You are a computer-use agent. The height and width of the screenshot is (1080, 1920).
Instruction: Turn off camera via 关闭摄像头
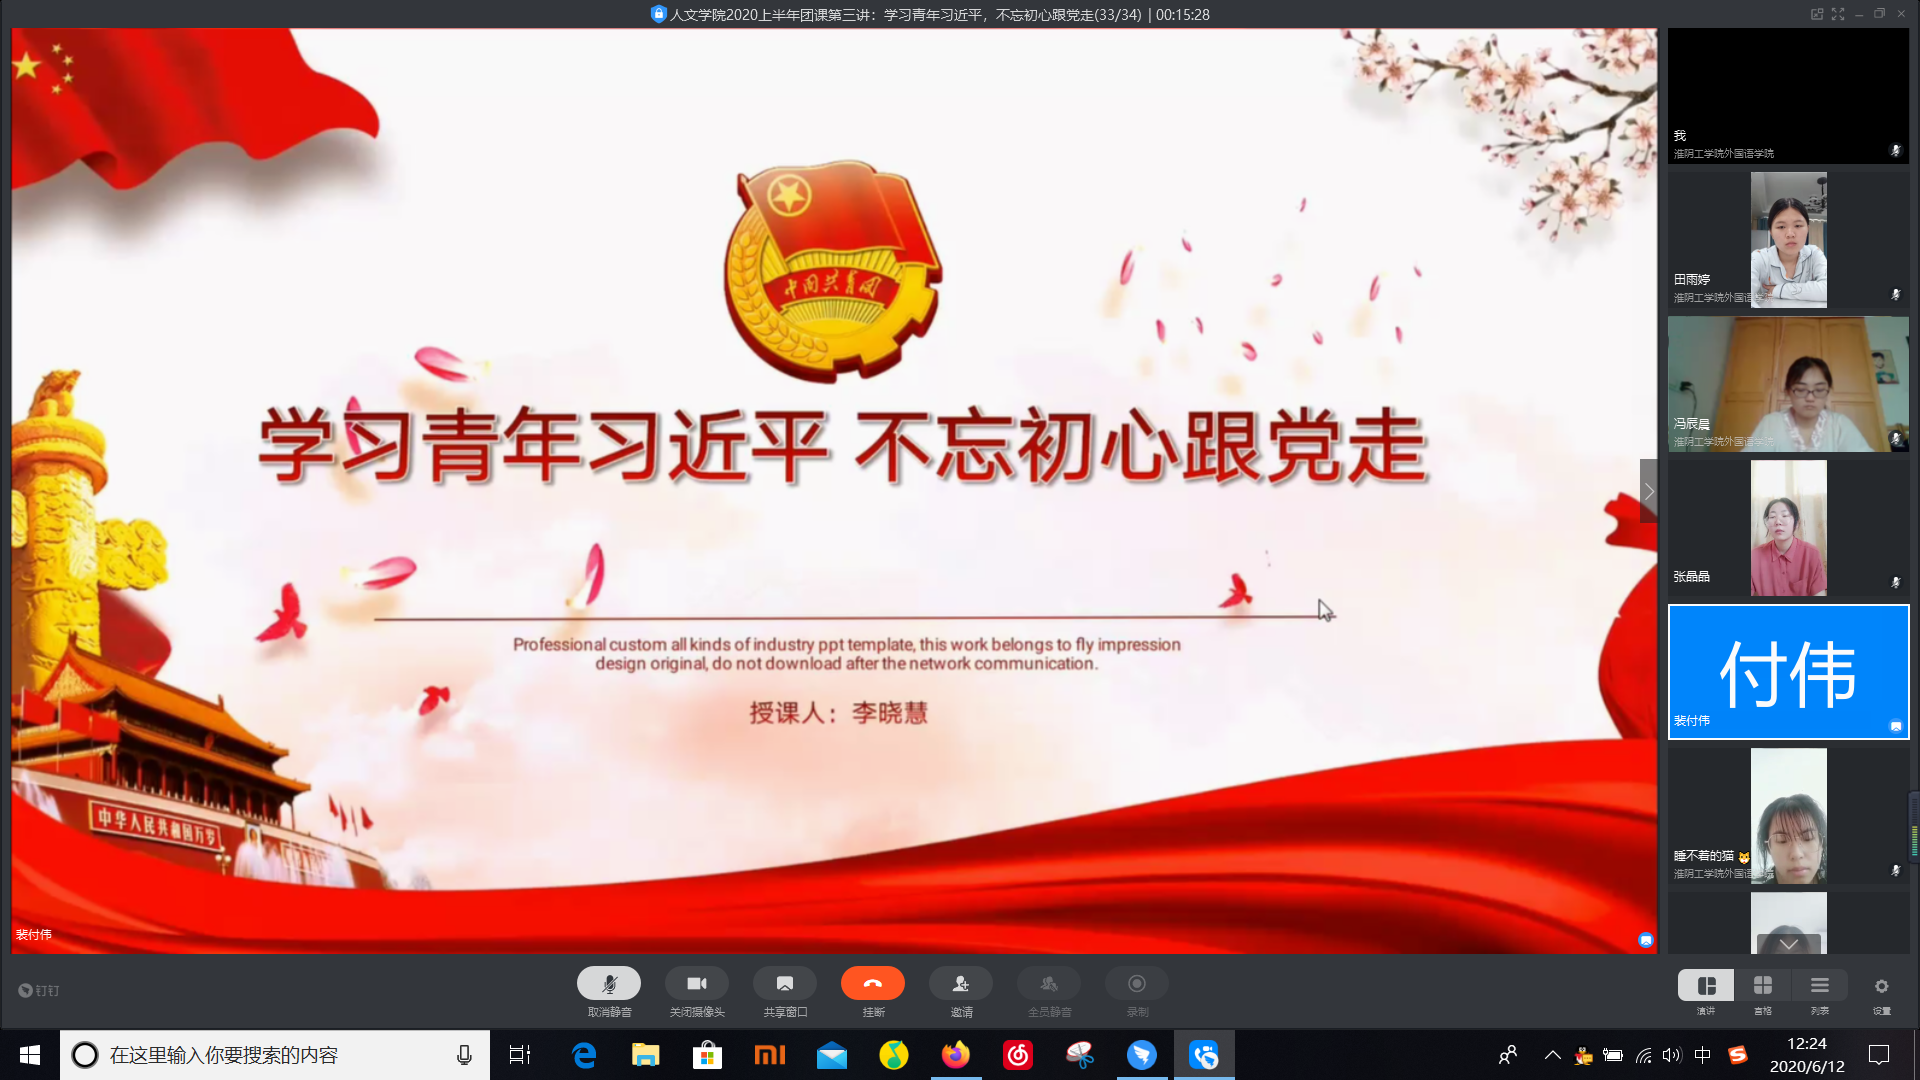point(697,984)
